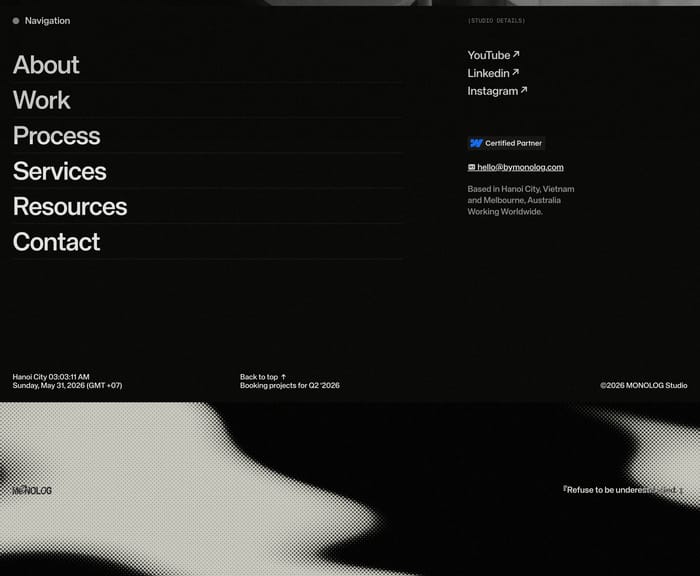Open the Resources page
700x576 pixels.
70,206
